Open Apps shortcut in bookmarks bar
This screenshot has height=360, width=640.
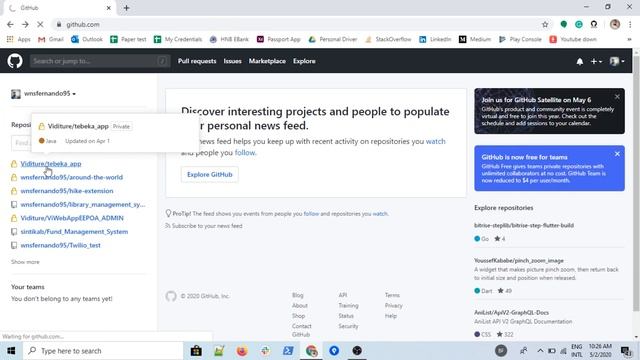pos(19,39)
